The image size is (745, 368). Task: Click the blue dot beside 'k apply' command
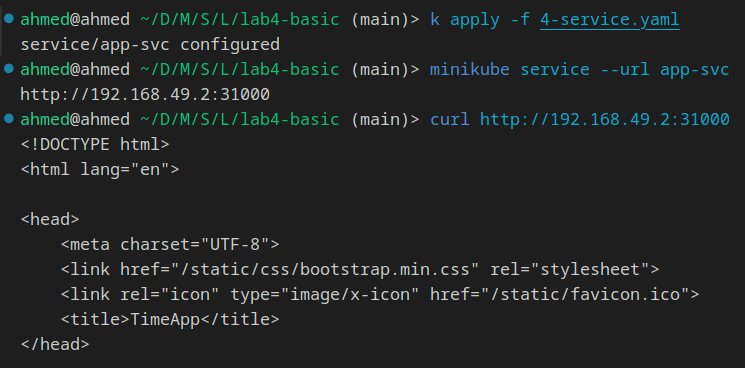[9, 19]
